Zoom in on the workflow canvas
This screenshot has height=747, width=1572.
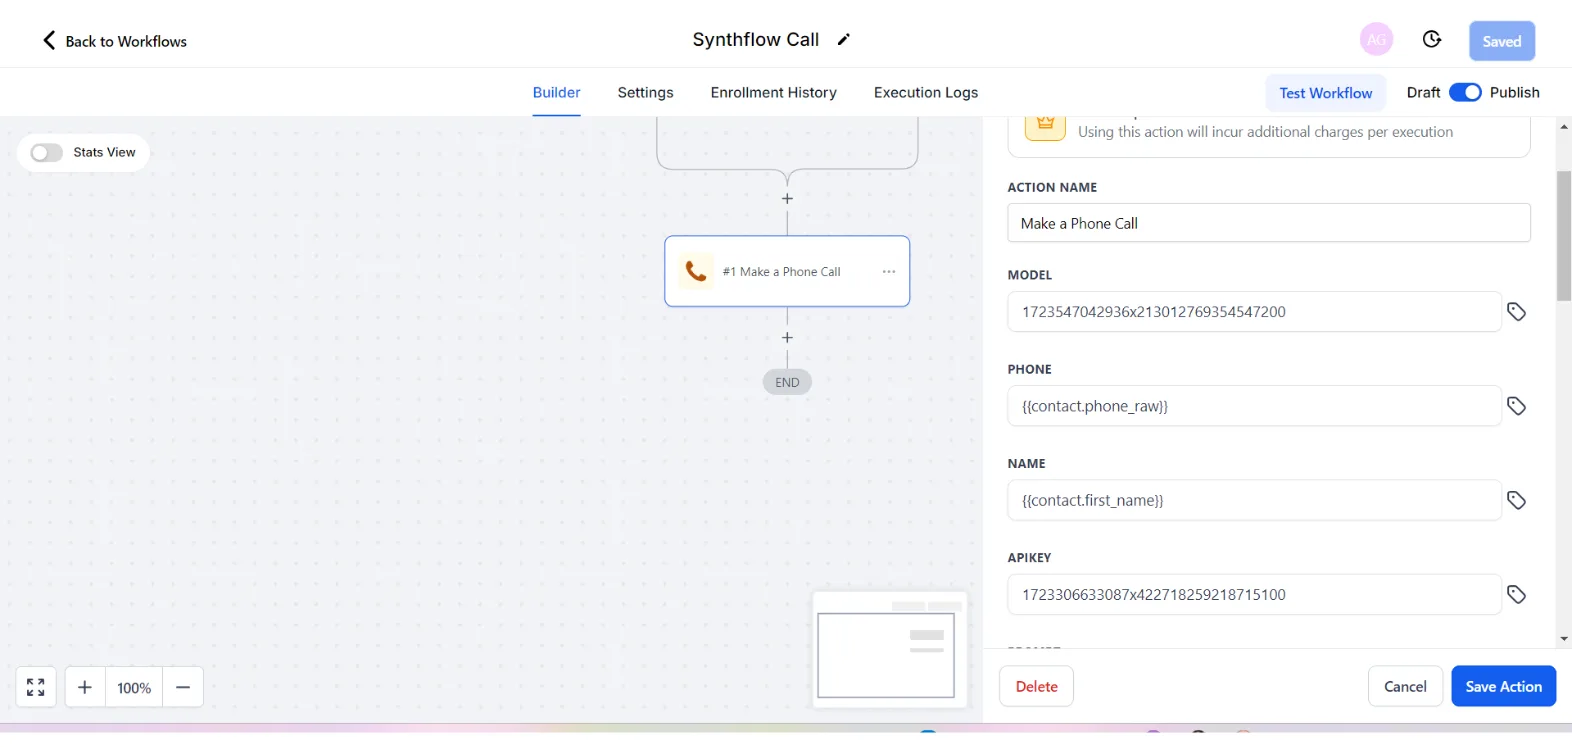point(85,687)
